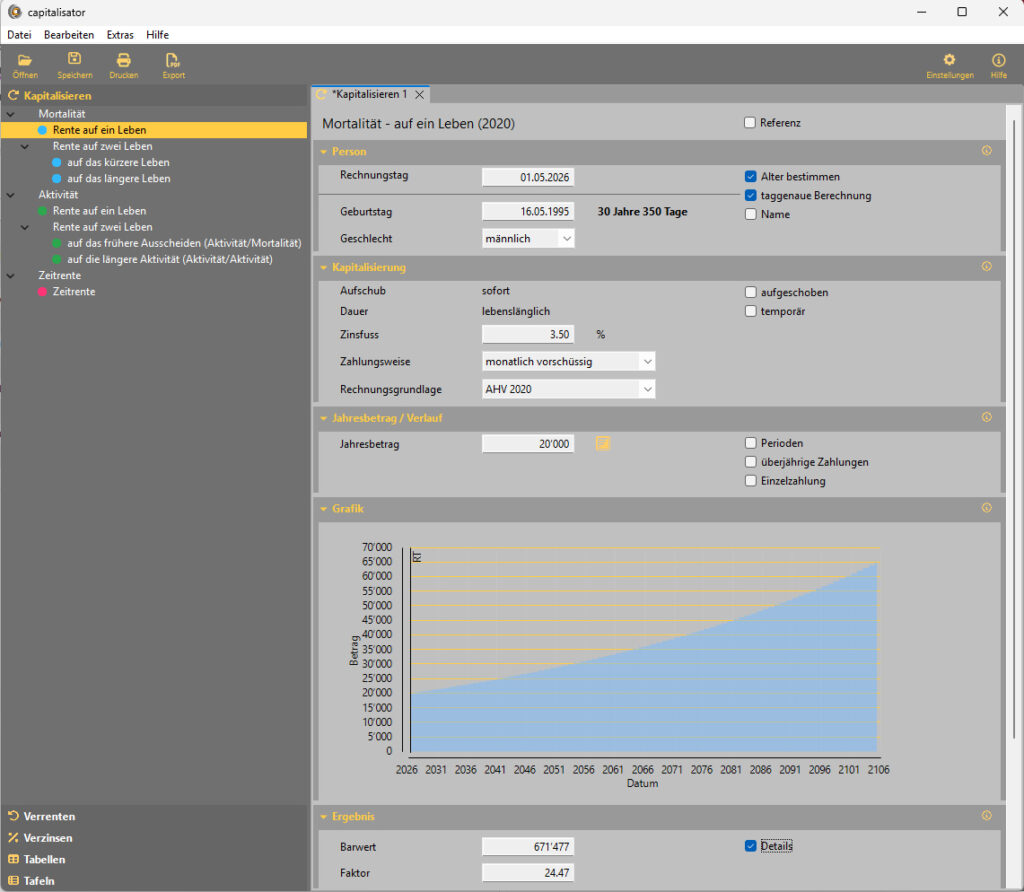Click the Speichern save icon
1024x892 pixels.
75,60
